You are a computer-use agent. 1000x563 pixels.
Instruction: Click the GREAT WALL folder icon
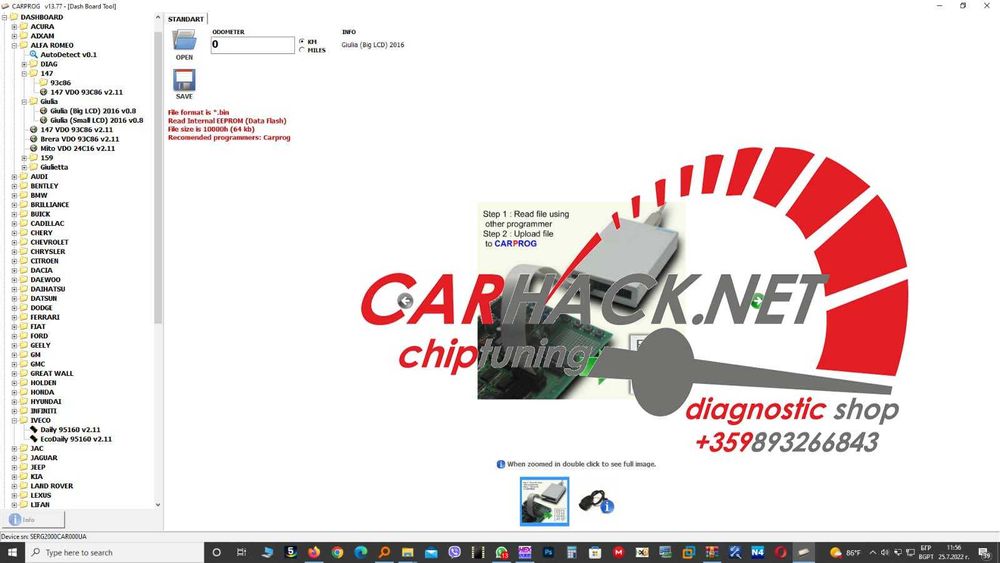point(24,374)
